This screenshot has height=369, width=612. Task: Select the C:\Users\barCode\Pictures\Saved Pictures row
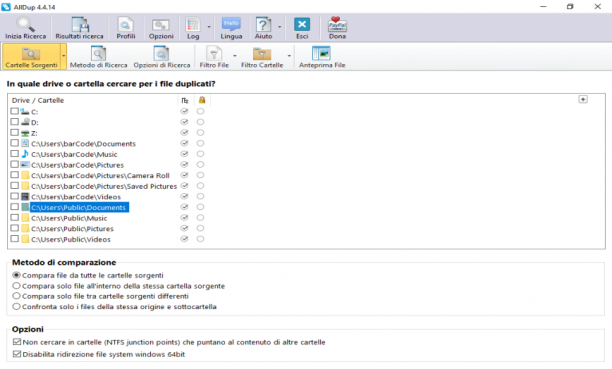[104, 186]
